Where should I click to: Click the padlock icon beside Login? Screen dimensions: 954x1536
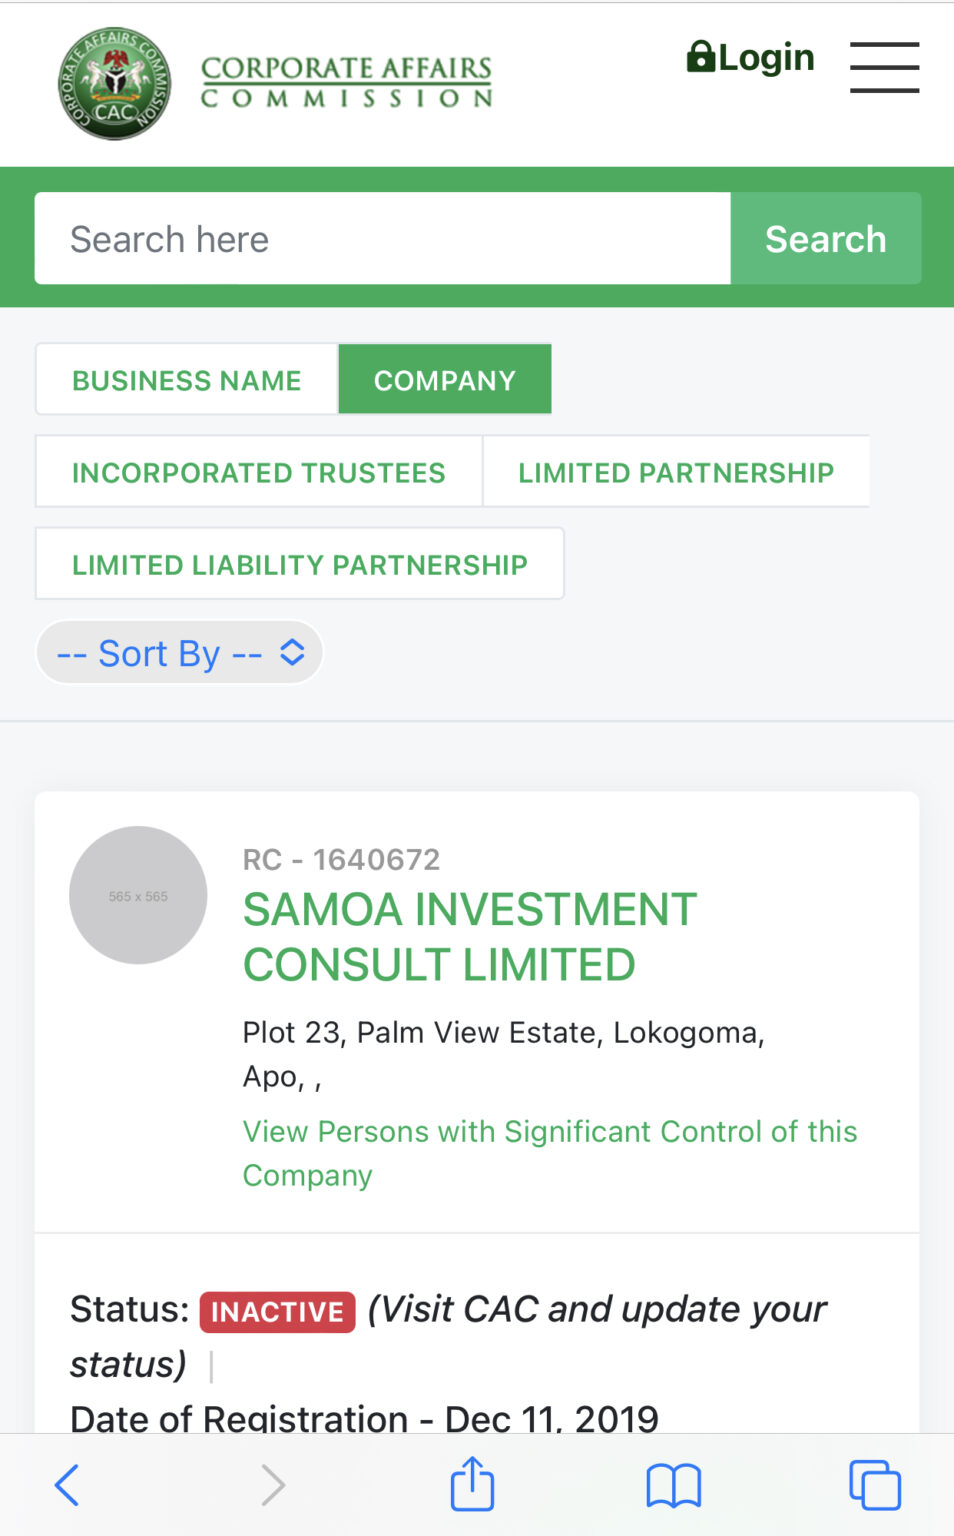[x=702, y=58]
